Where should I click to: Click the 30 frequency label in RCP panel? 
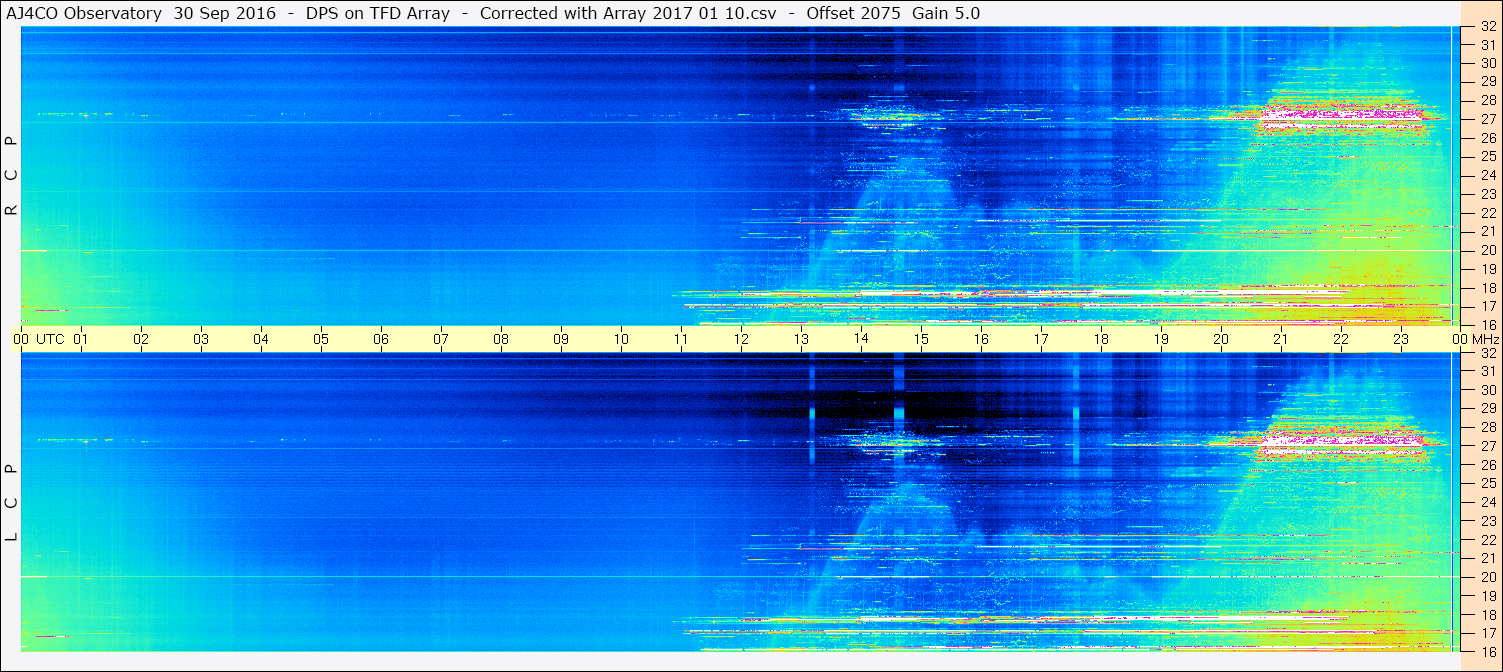tap(1487, 62)
